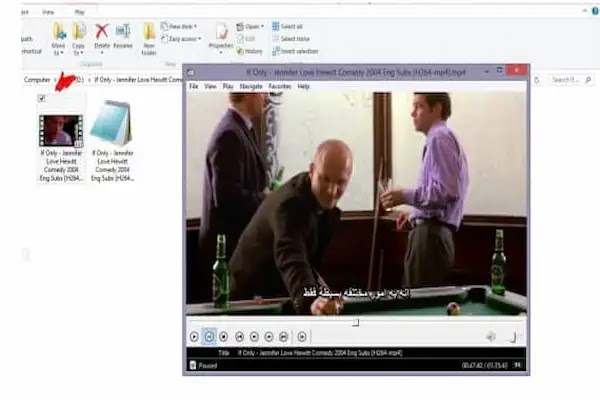Decrease playback speed in media player
This screenshot has width=600, height=400.
click(x=254, y=336)
